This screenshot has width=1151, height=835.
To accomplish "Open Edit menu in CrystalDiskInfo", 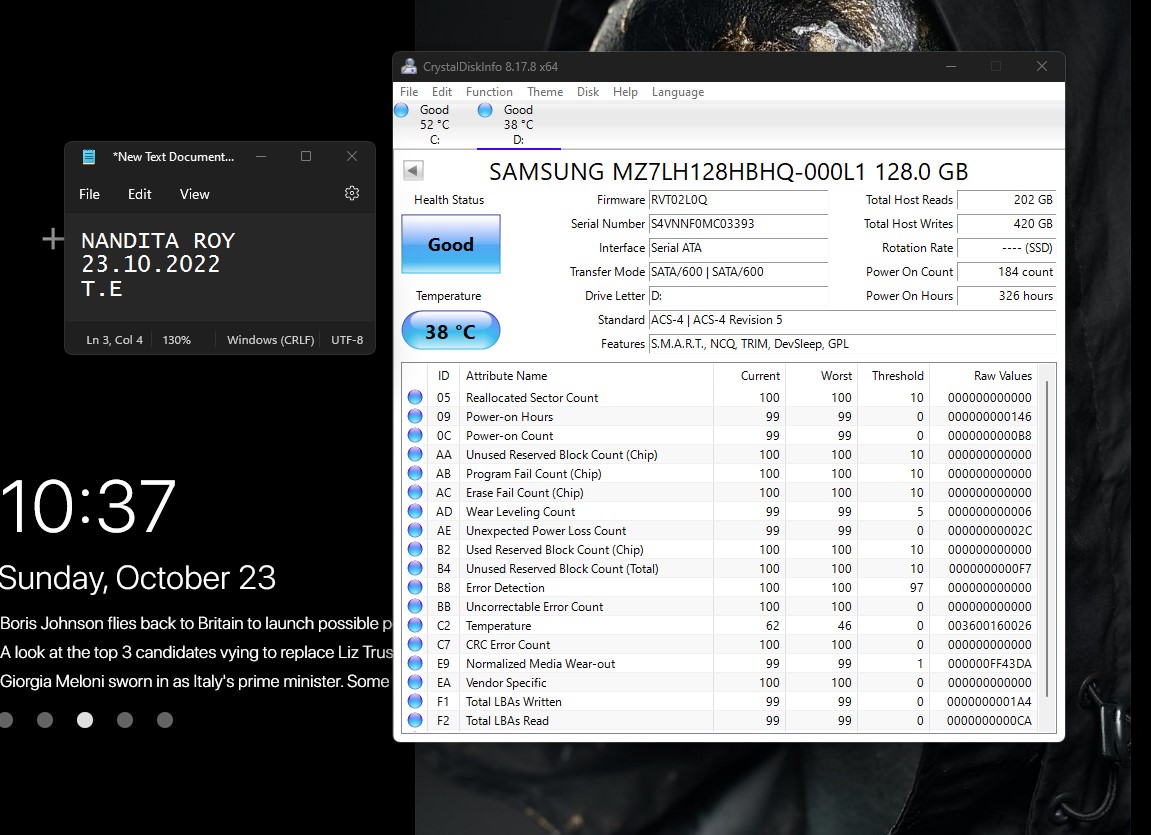I will coord(442,92).
